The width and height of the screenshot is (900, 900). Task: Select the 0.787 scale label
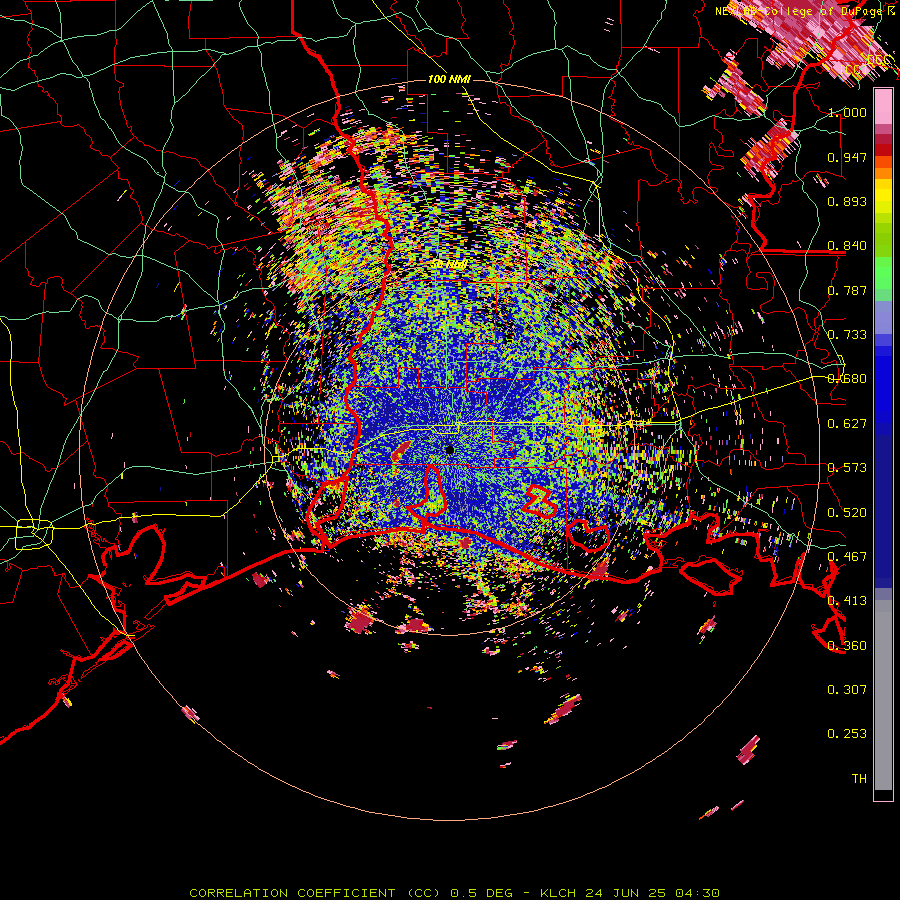[847, 290]
